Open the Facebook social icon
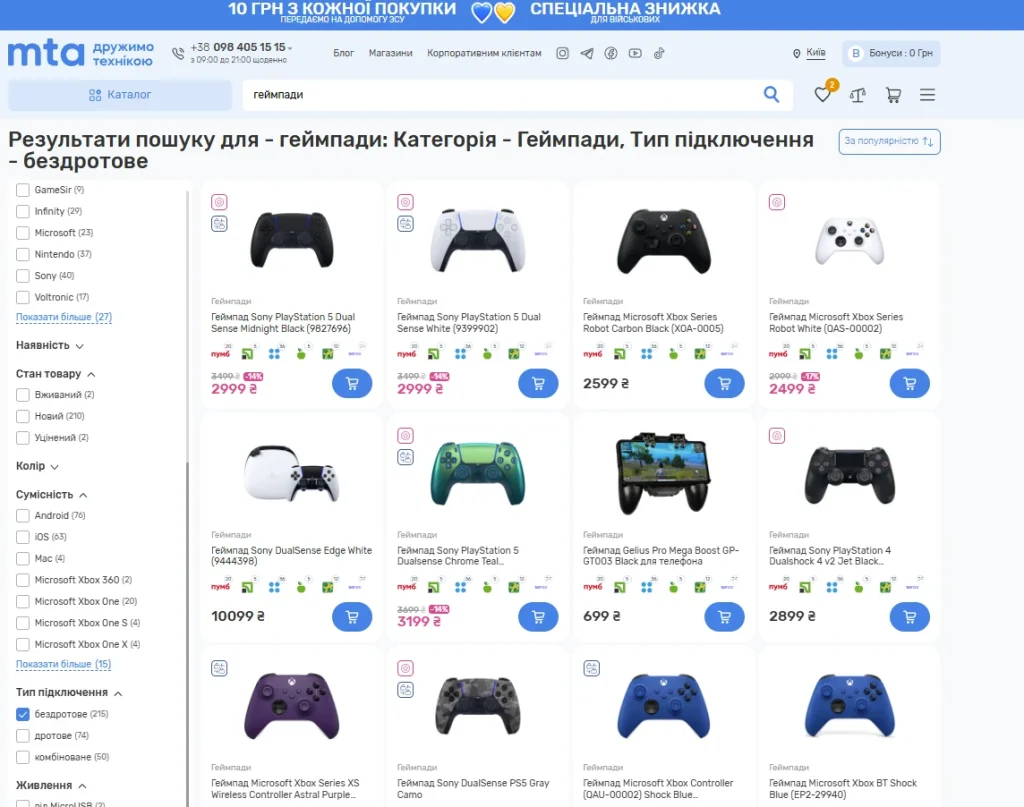Screen dimensions: 1024x807 click(x=611, y=54)
